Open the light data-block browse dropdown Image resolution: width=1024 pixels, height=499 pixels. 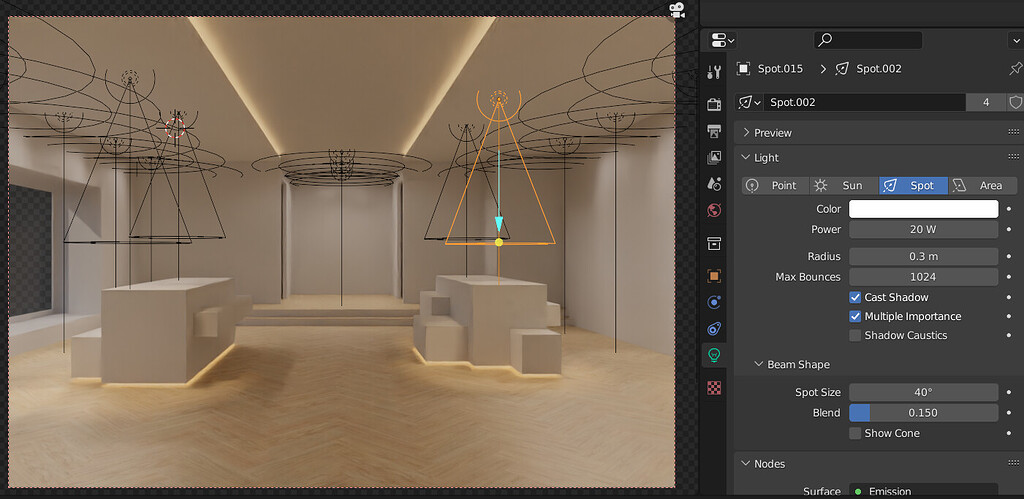[x=748, y=103]
